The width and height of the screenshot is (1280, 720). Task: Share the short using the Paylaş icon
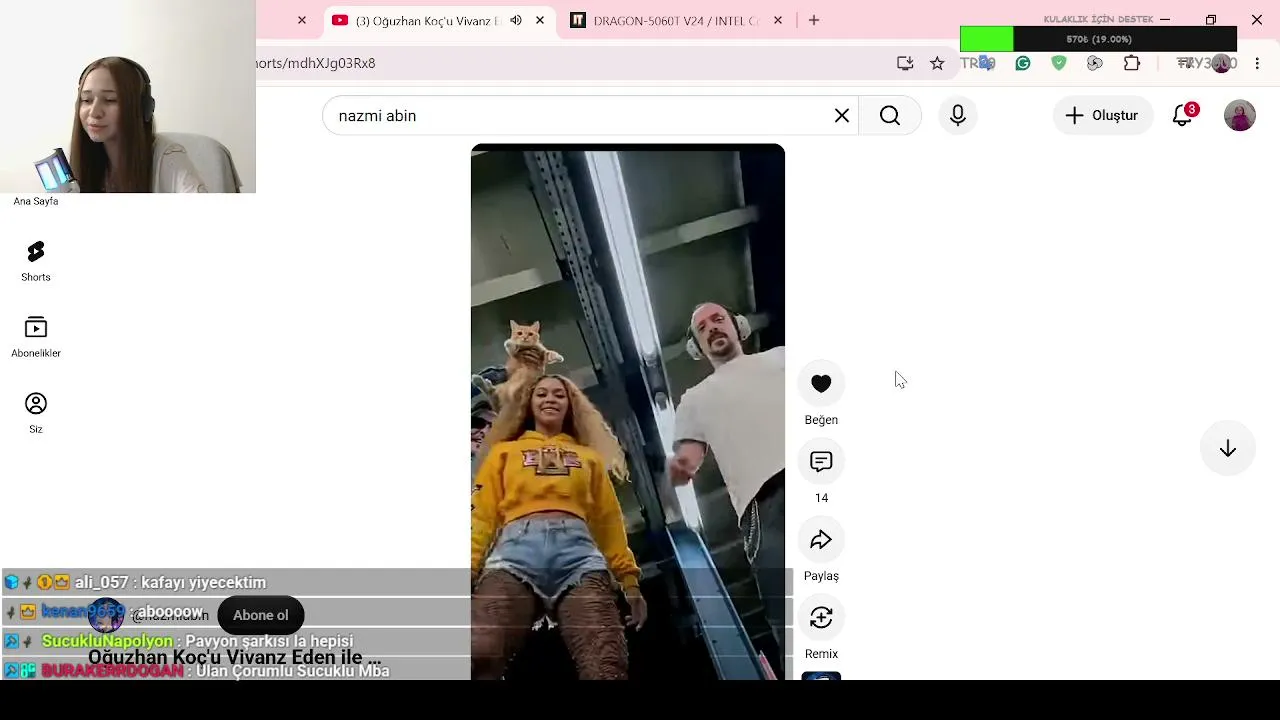click(x=821, y=540)
